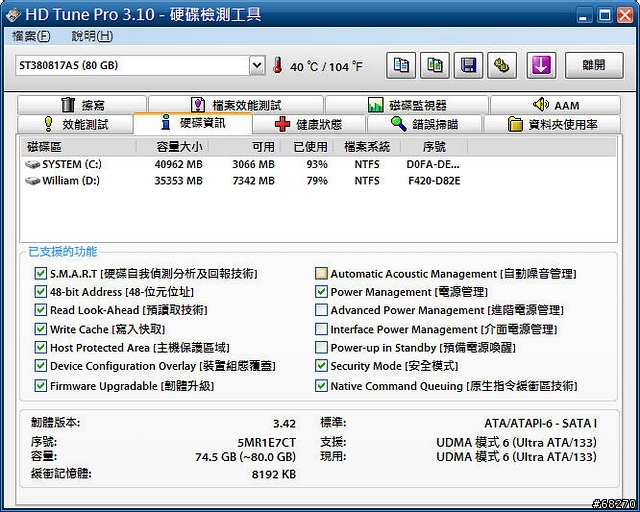The height and width of the screenshot is (512, 640).
Task: Toggle the Security Mode checkbox
Action: tap(321, 365)
